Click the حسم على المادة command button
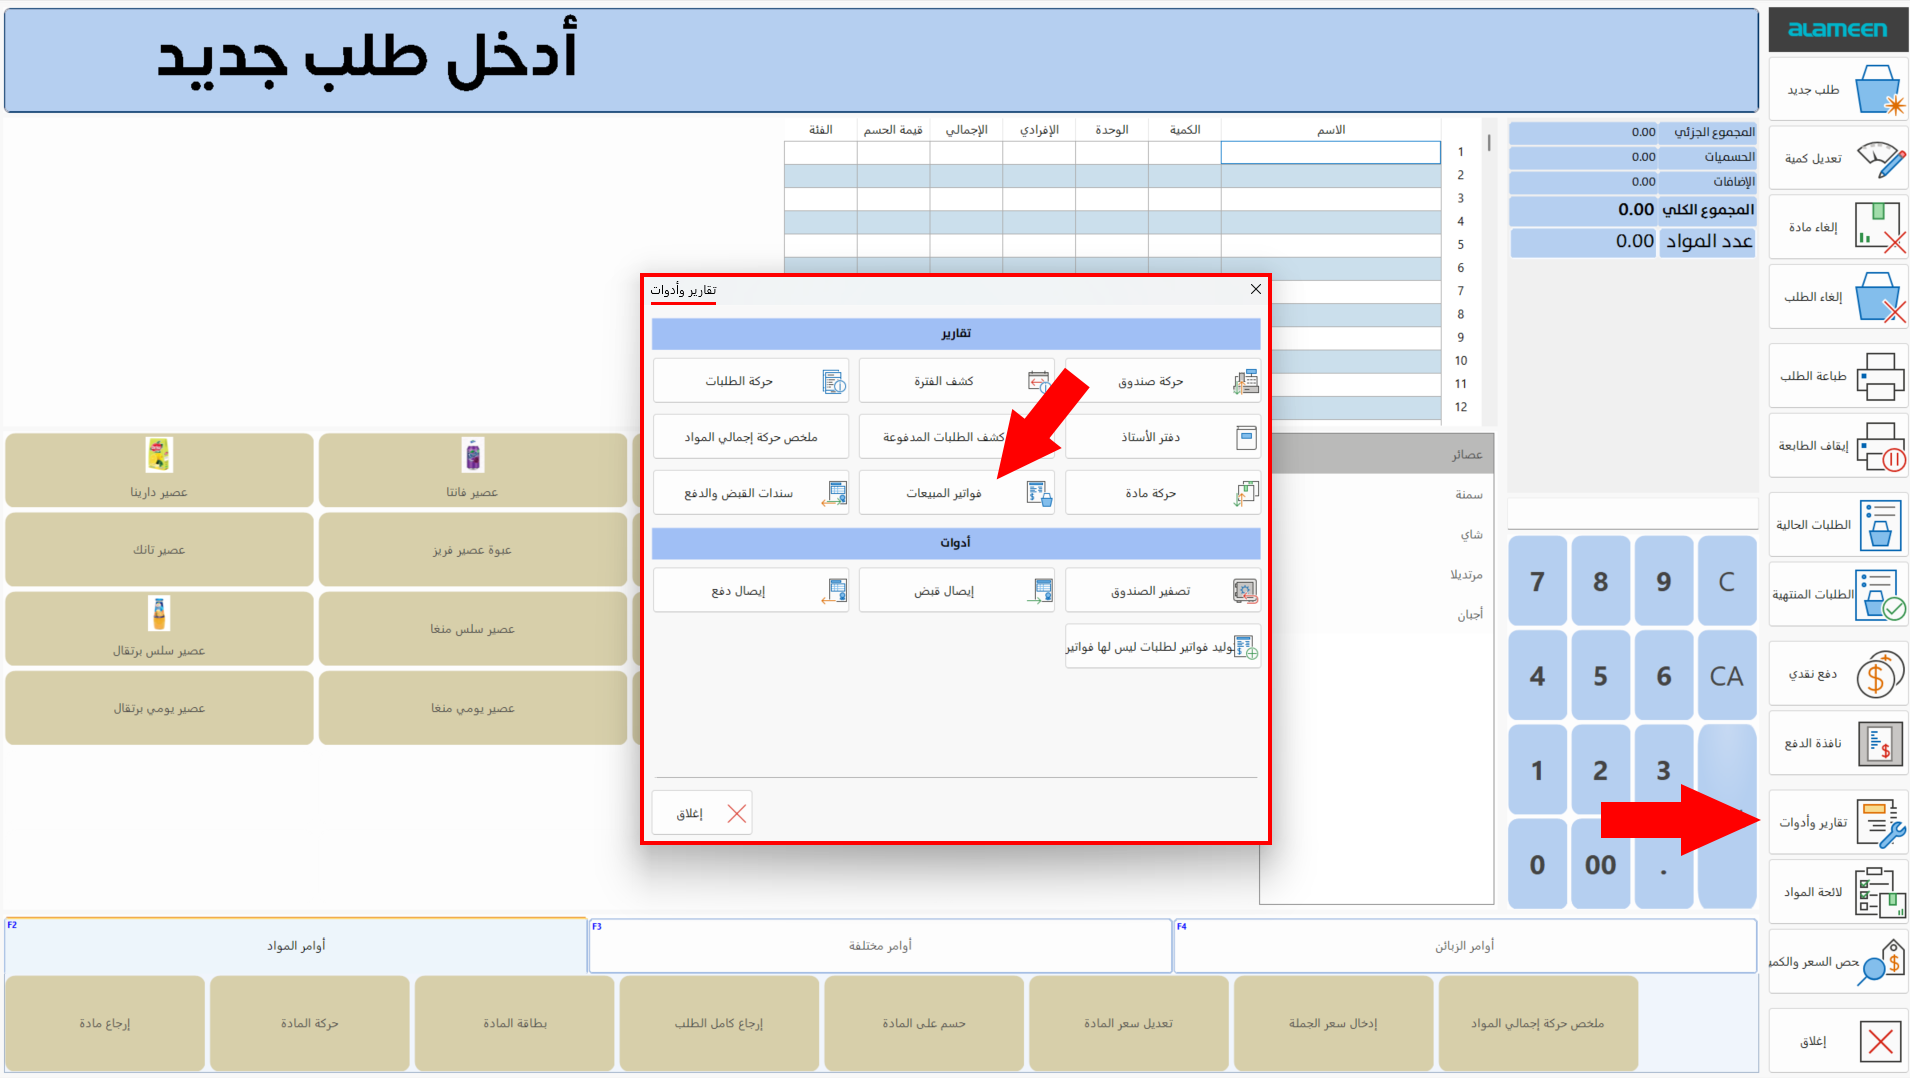The width and height of the screenshot is (1910, 1078). pos(924,1023)
